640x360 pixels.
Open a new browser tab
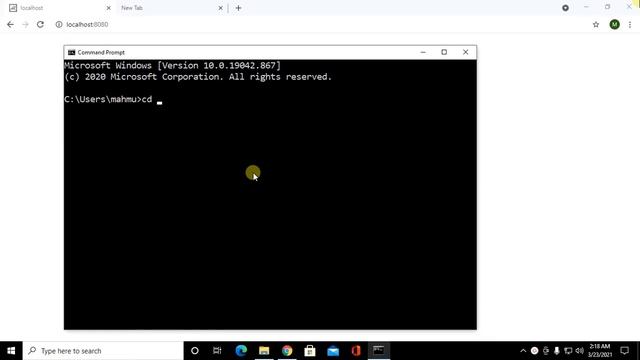(238, 8)
